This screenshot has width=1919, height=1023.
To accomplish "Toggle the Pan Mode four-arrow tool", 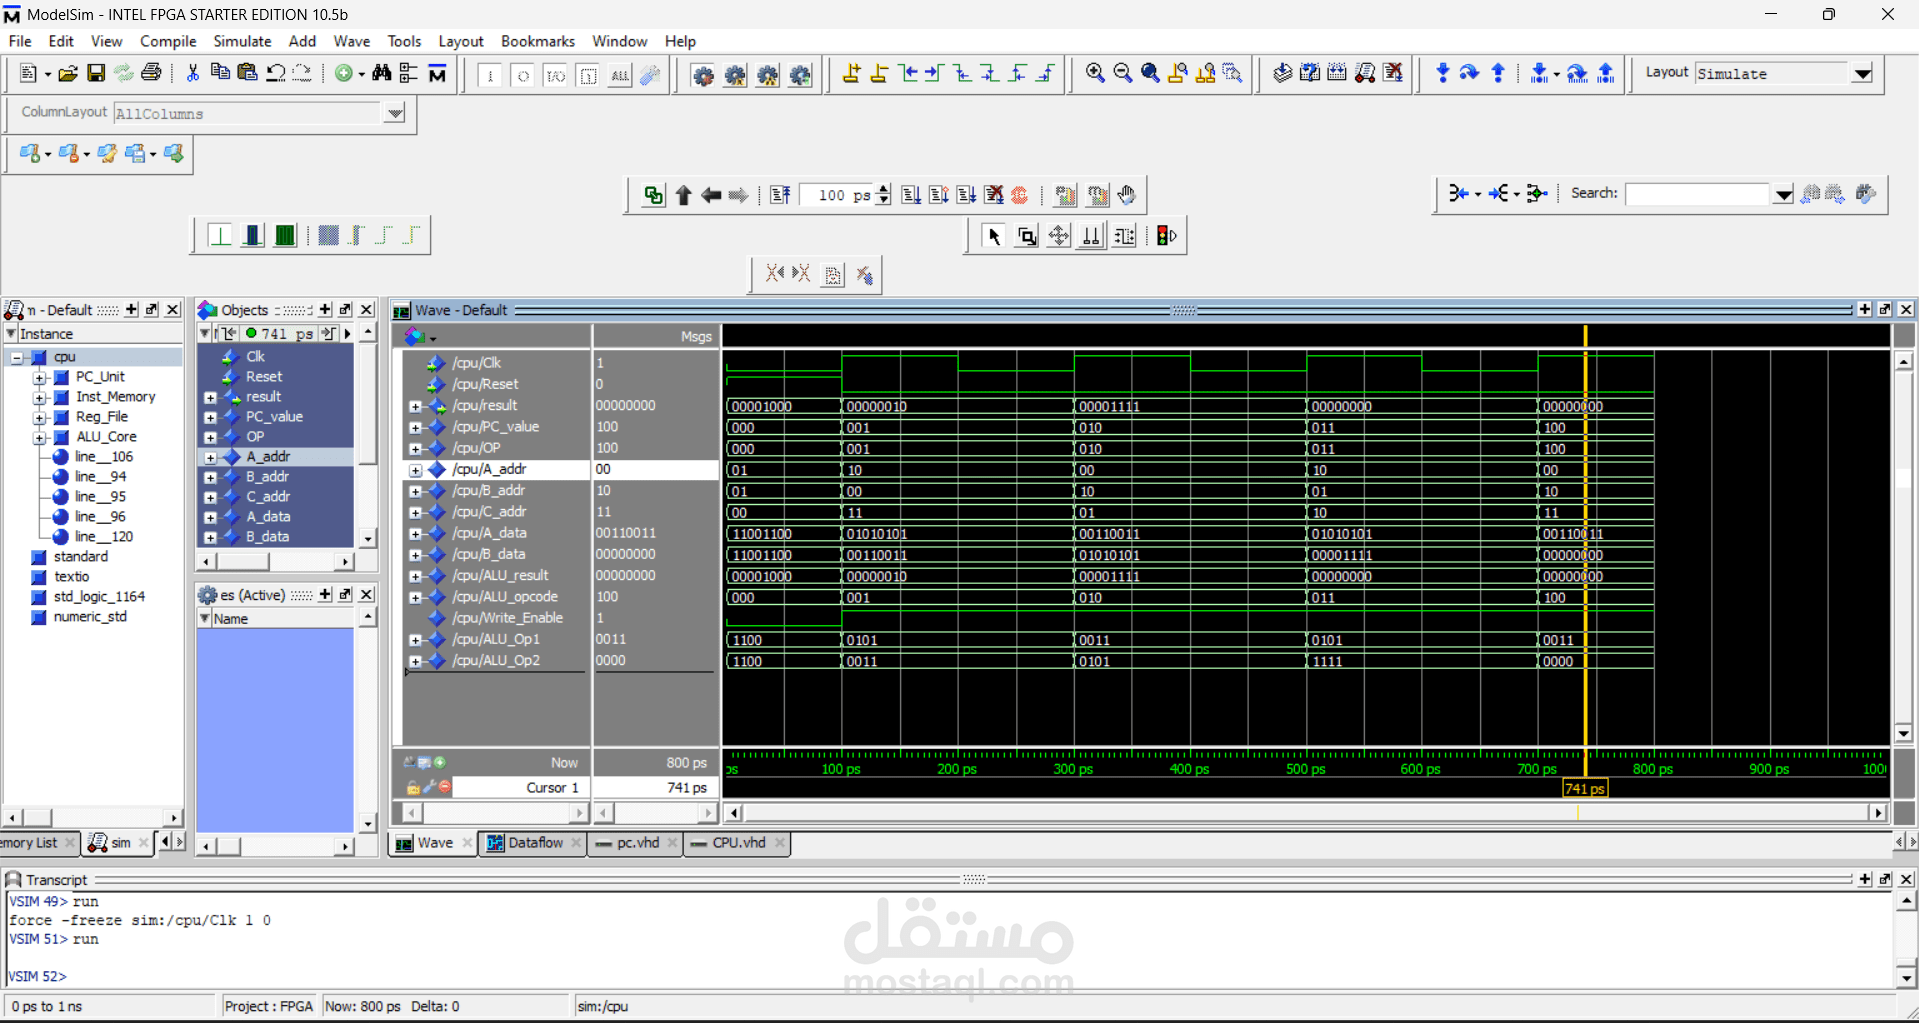I will [1059, 236].
